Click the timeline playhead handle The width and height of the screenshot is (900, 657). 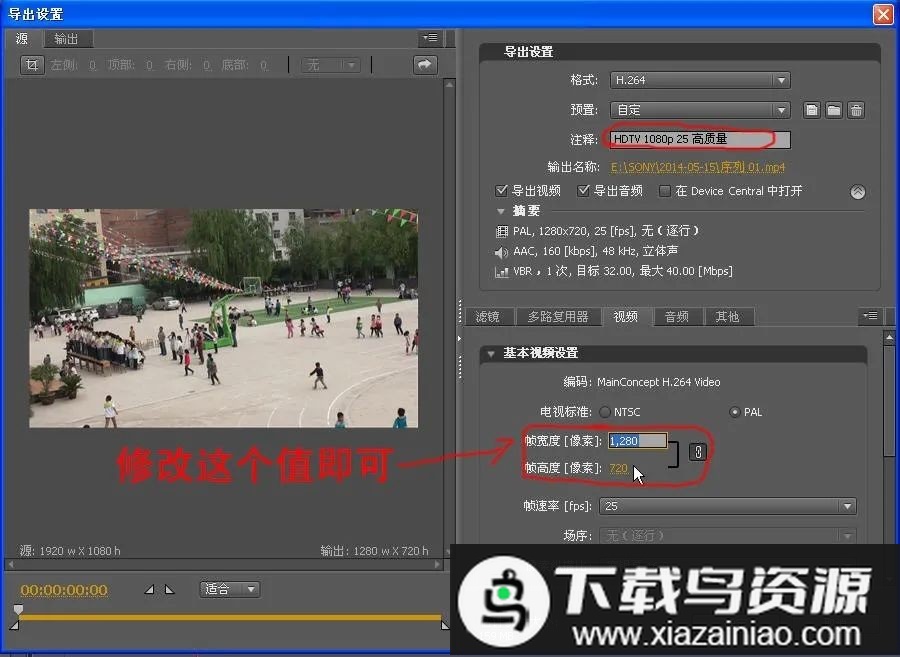[17, 610]
